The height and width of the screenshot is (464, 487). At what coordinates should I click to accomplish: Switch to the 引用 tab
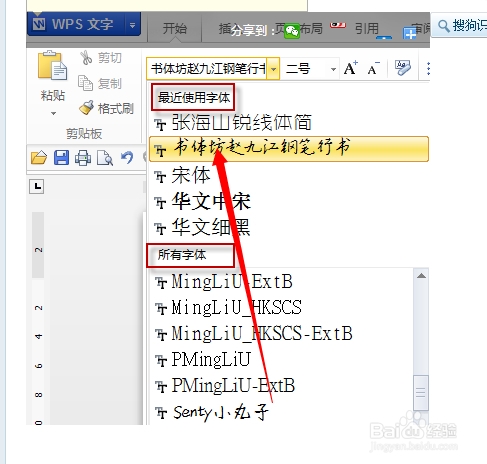(x=367, y=29)
